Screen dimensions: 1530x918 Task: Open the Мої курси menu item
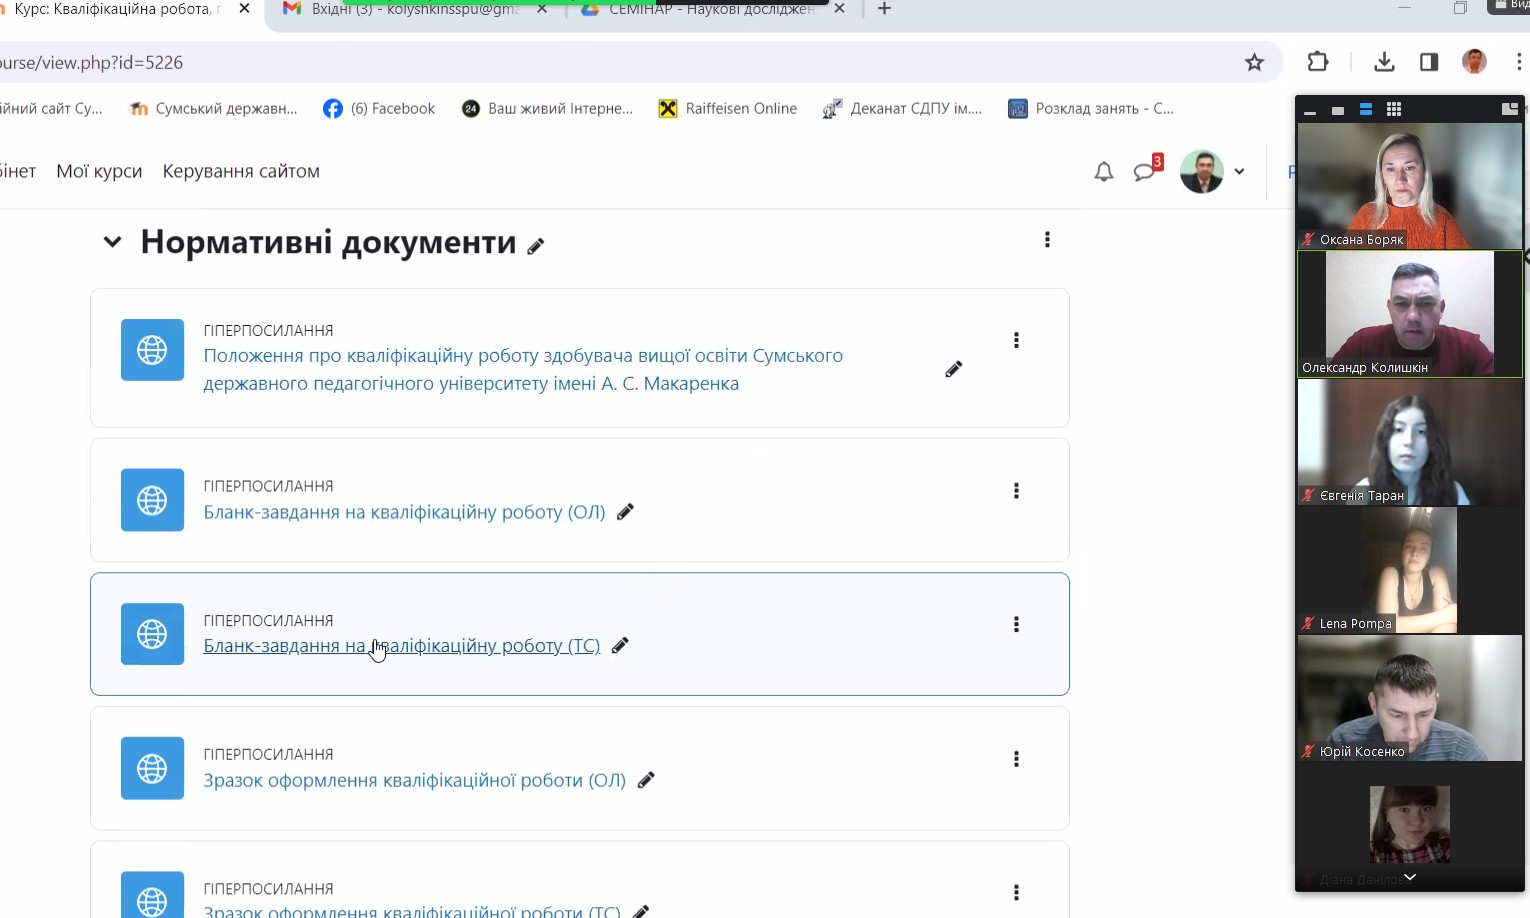[99, 171]
